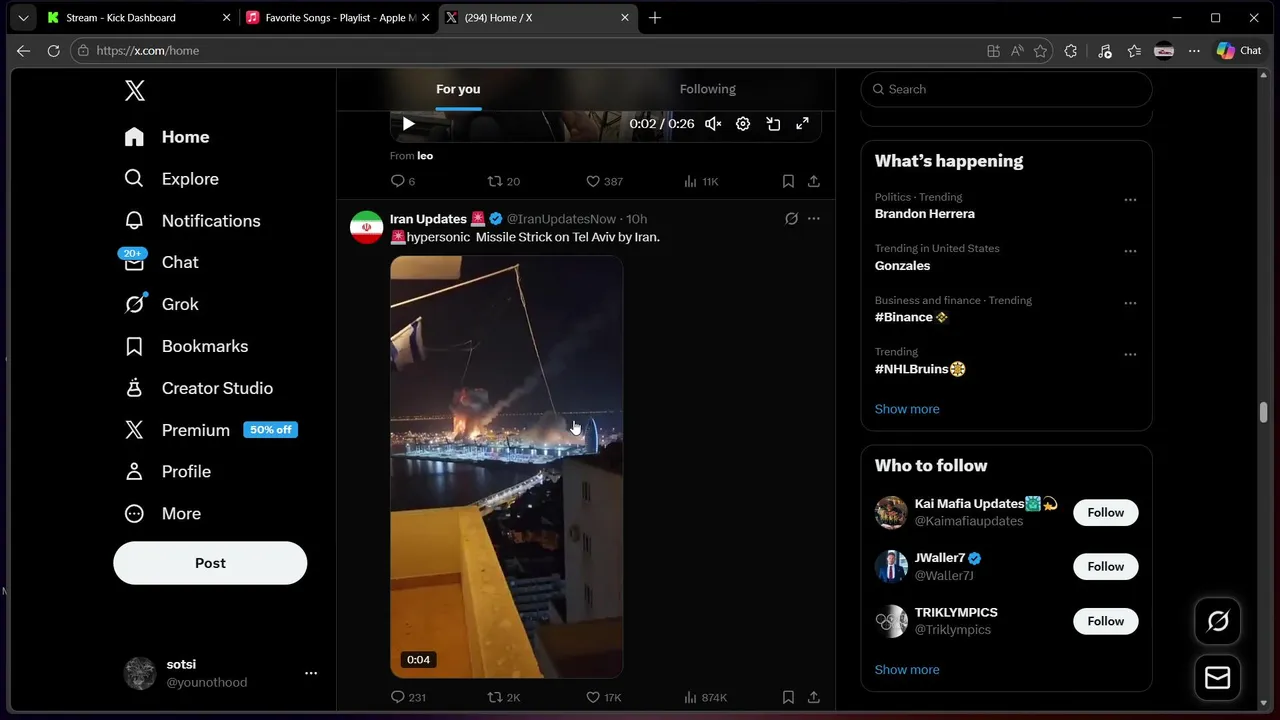Switch to Stream - Kick Dashboard tab
Screen dimensions: 1280x720
click(138, 18)
